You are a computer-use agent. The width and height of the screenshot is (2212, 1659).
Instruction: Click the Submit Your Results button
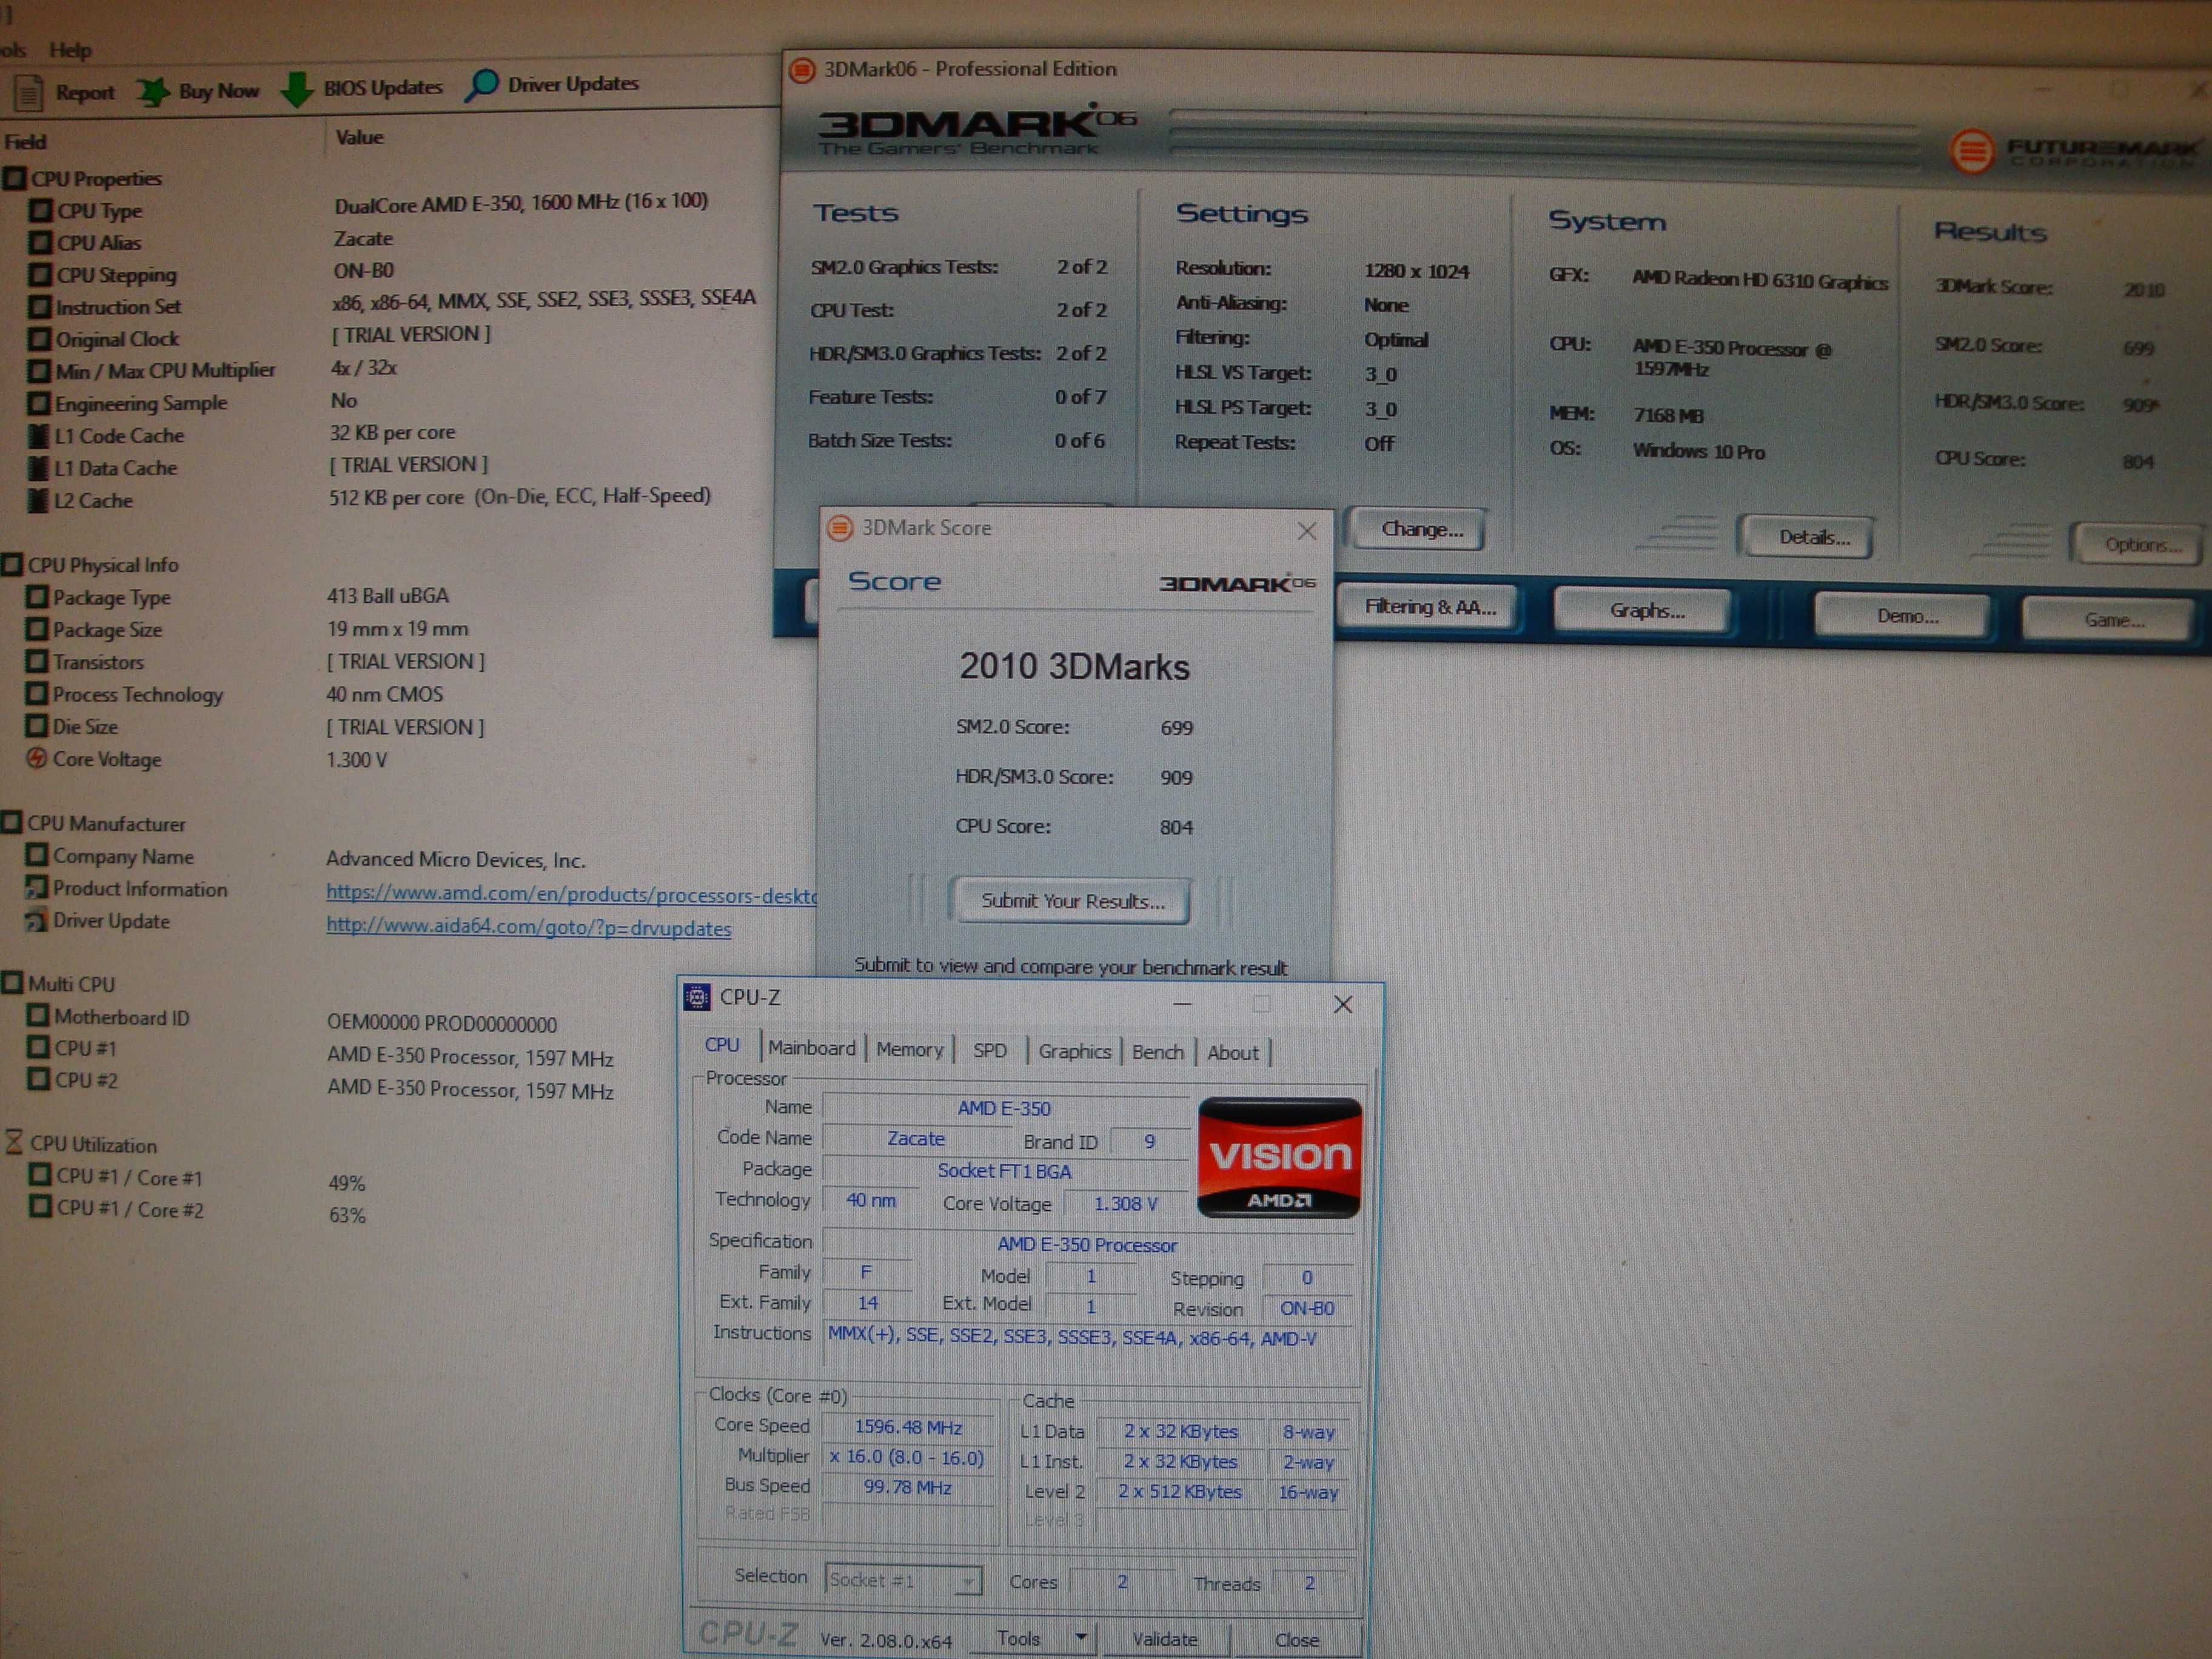(1071, 901)
